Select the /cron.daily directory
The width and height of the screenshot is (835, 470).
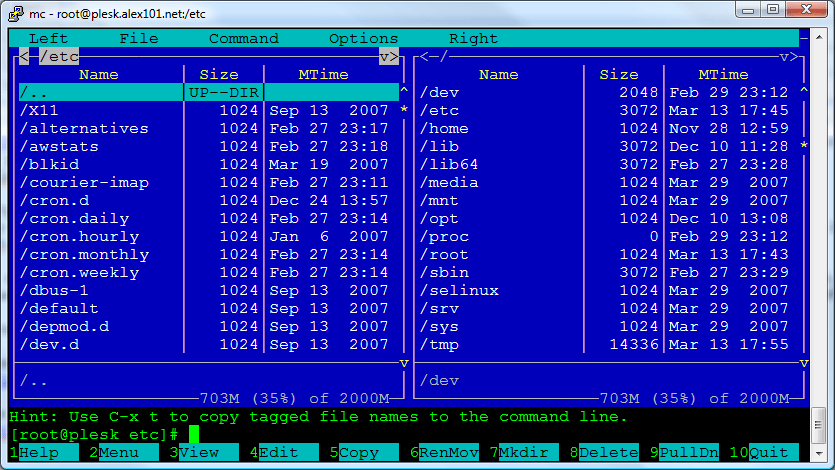[x=209, y=219]
